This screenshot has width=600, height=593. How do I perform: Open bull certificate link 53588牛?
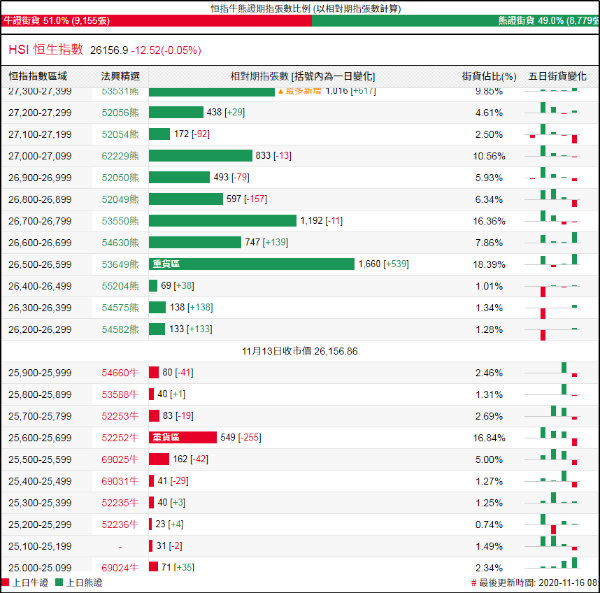[120, 394]
